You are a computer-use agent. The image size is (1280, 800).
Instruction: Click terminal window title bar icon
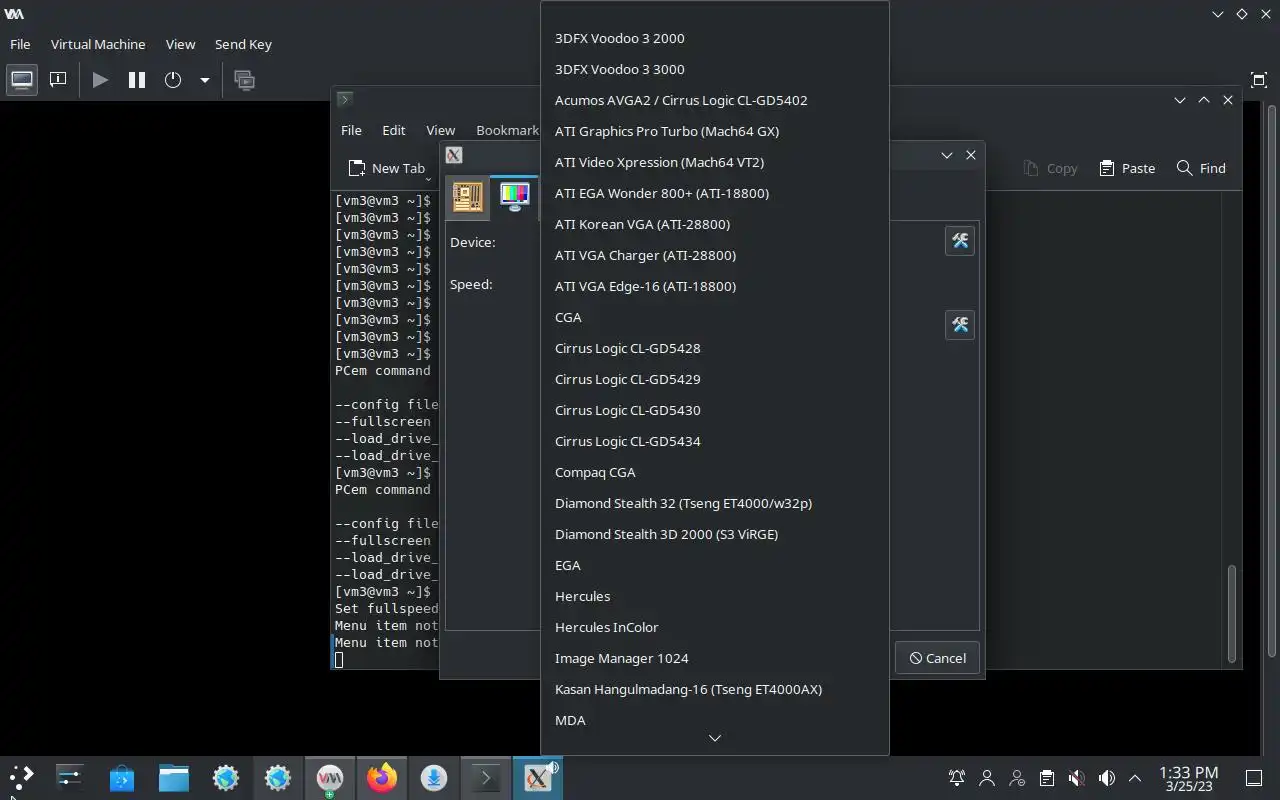point(344,99)
